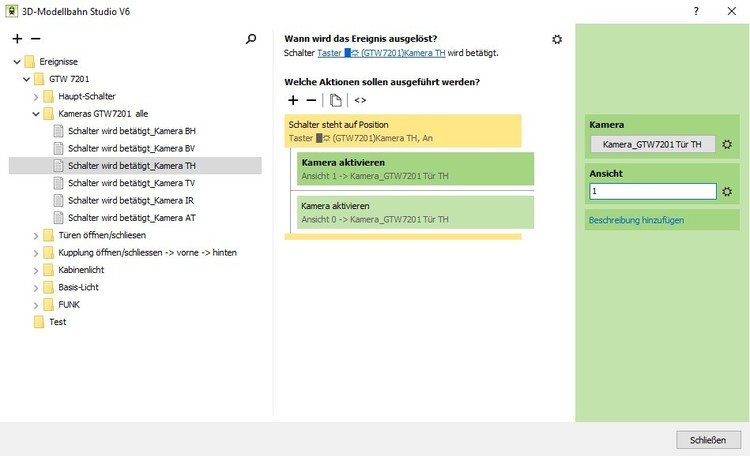
Task: Collapse the Kameras GTW7201 alle folder
Action: click(x=36, y=114)
